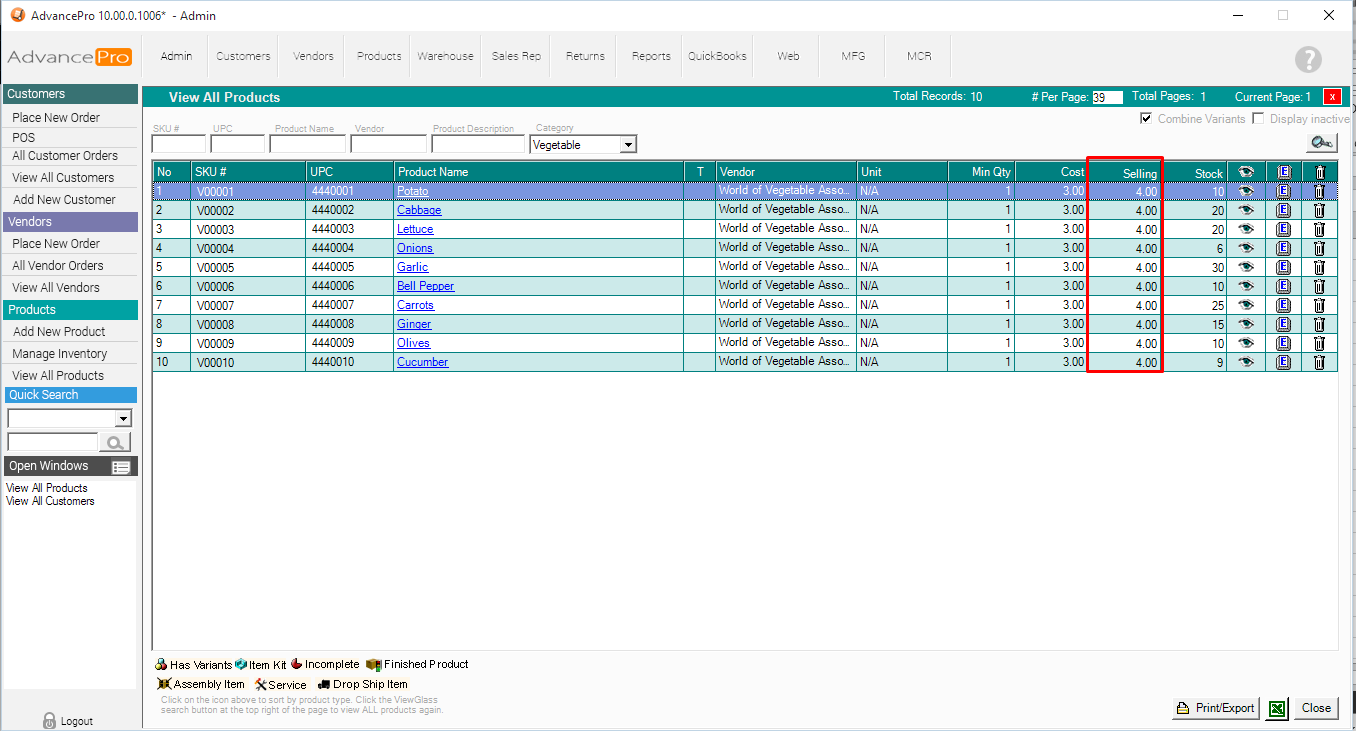Open the Warehouse menu
The image size is (1356, 731).
click(445, 56)
